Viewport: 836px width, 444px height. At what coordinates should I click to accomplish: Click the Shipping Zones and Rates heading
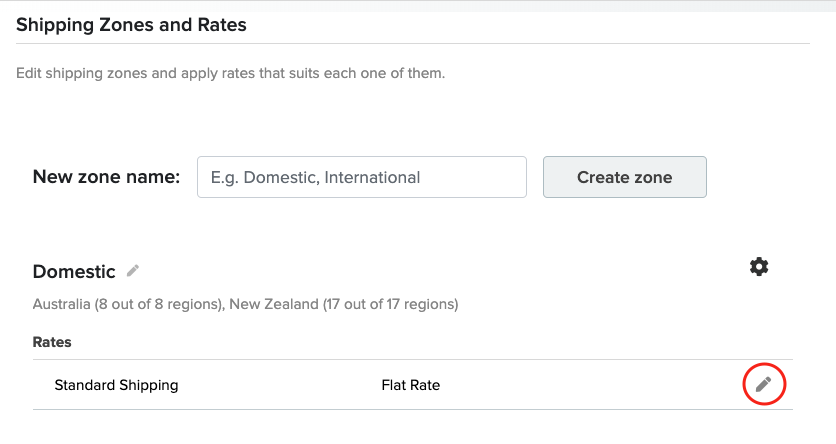tap(131, 25)
